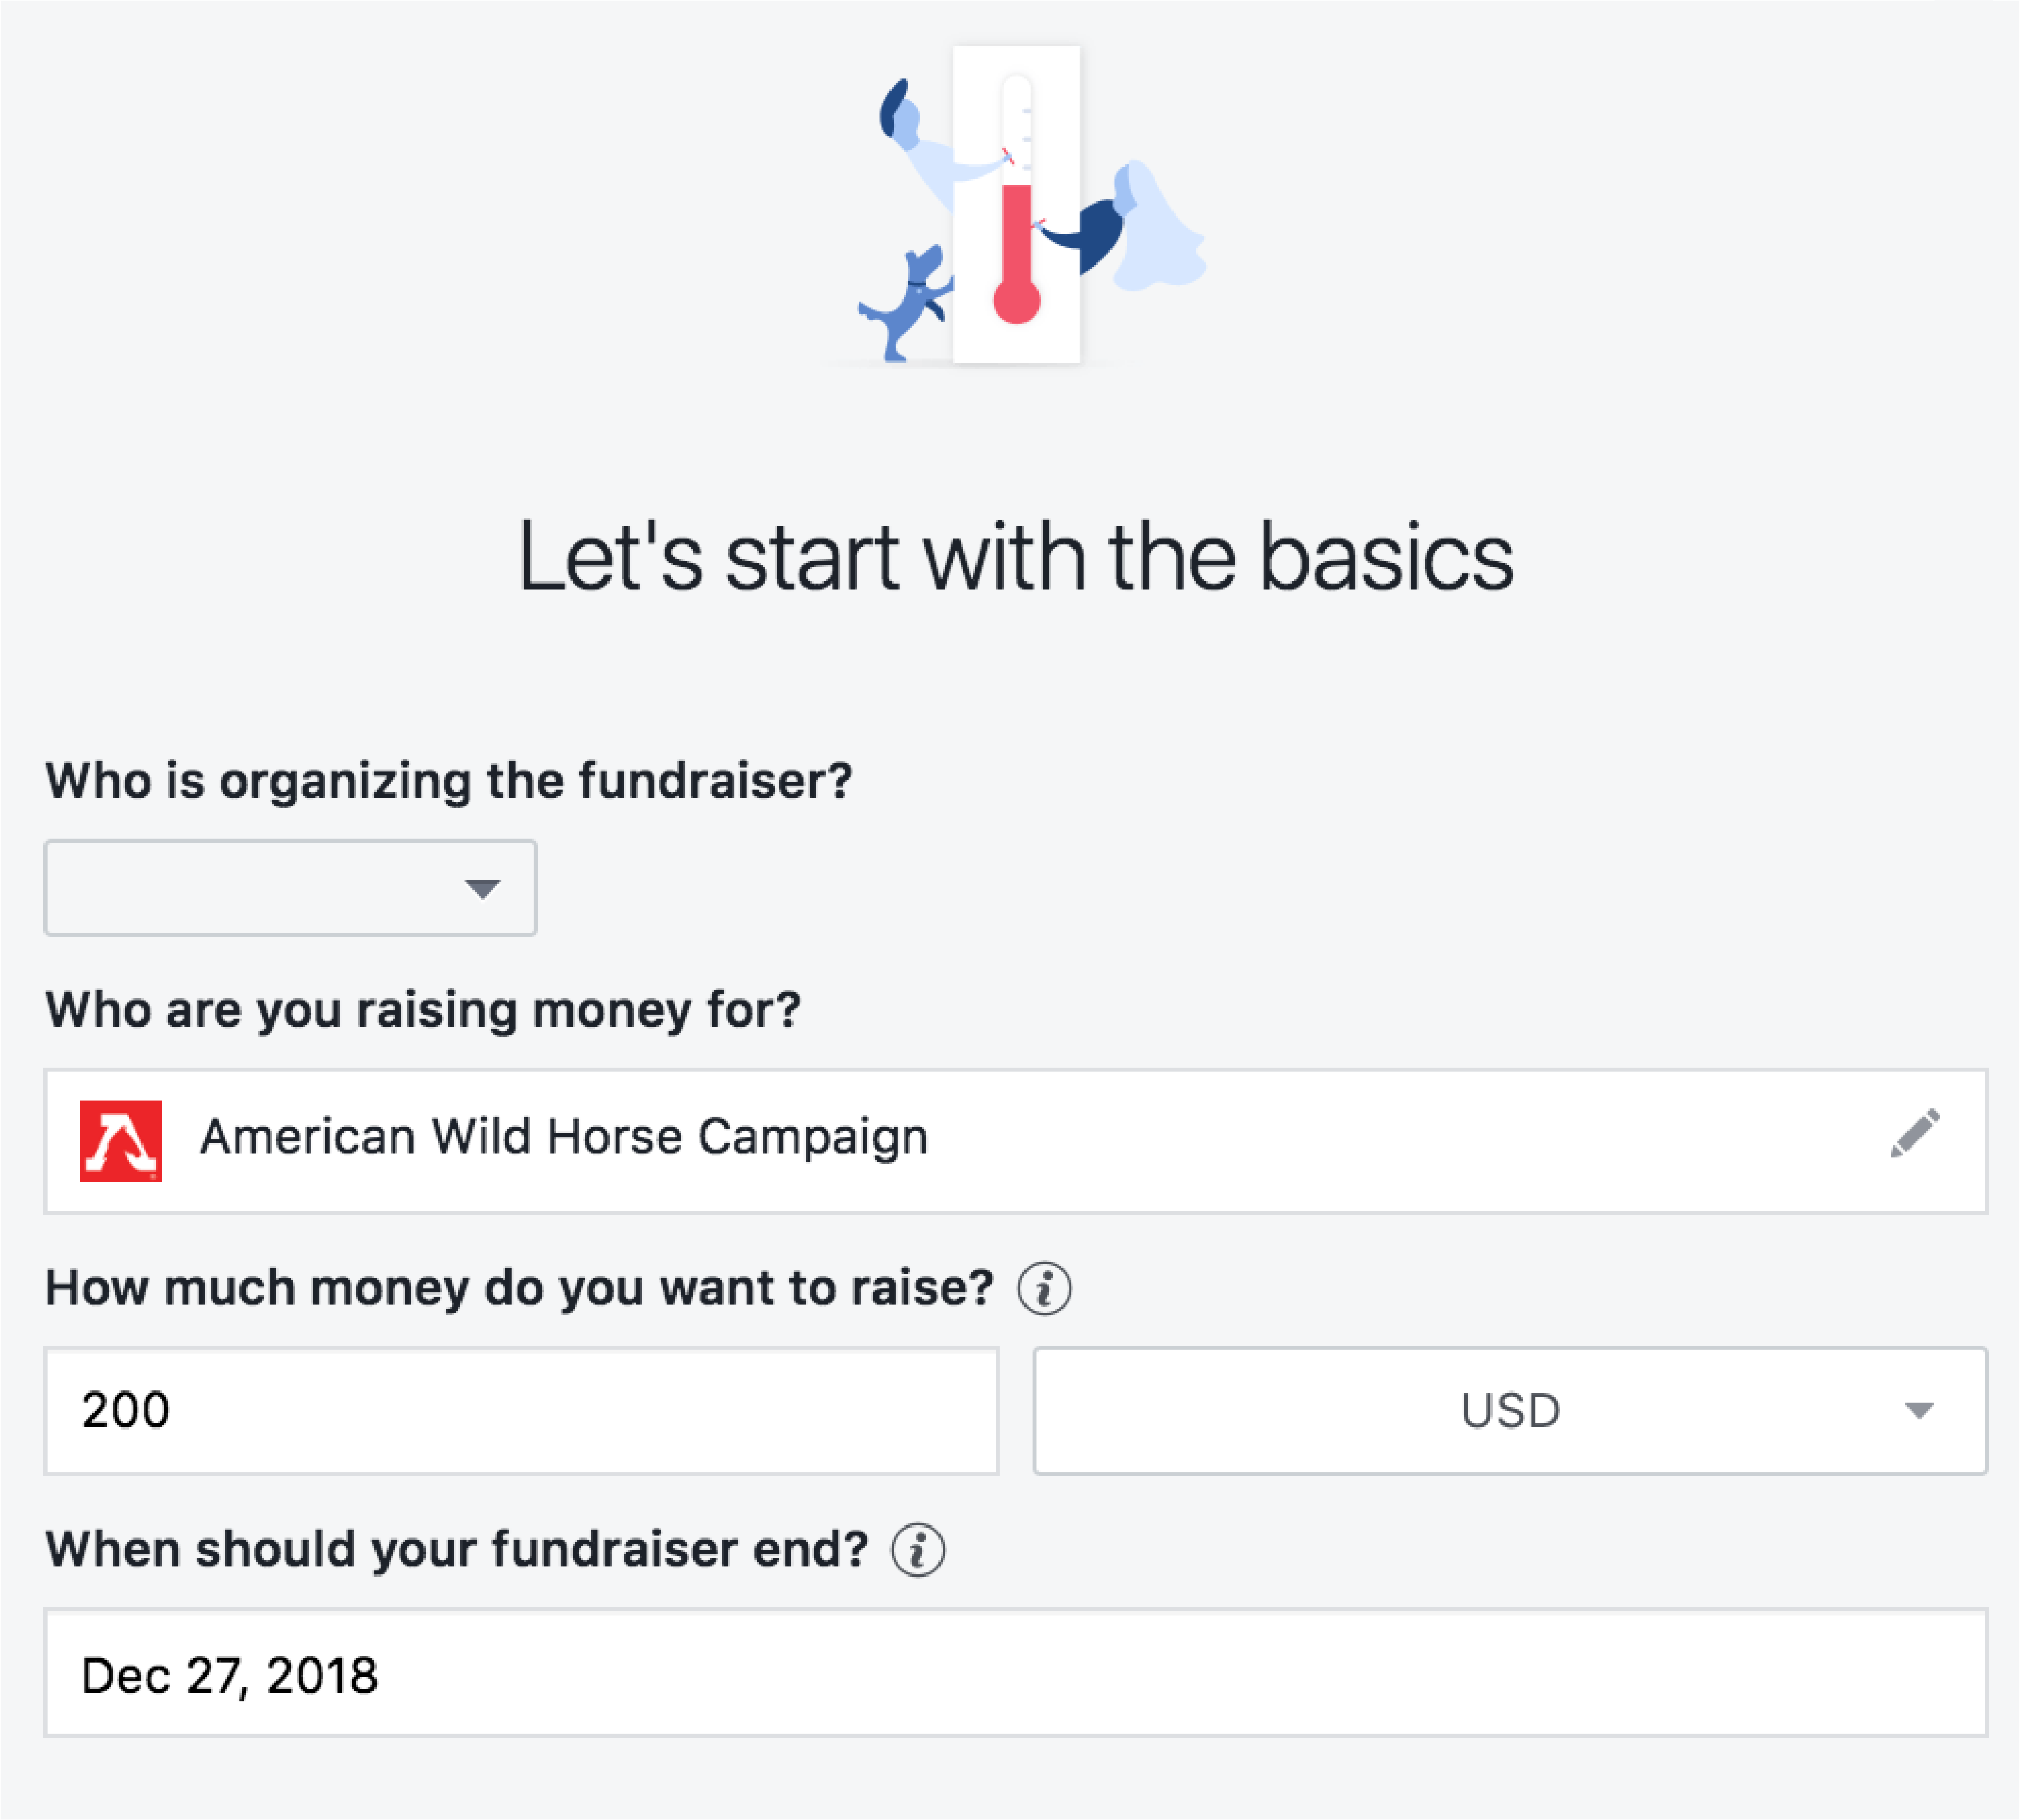This screenshot has width=2020, height=1820.
Task: Open the fundraiser organizer dropdown
Action: tap(290, 888)
